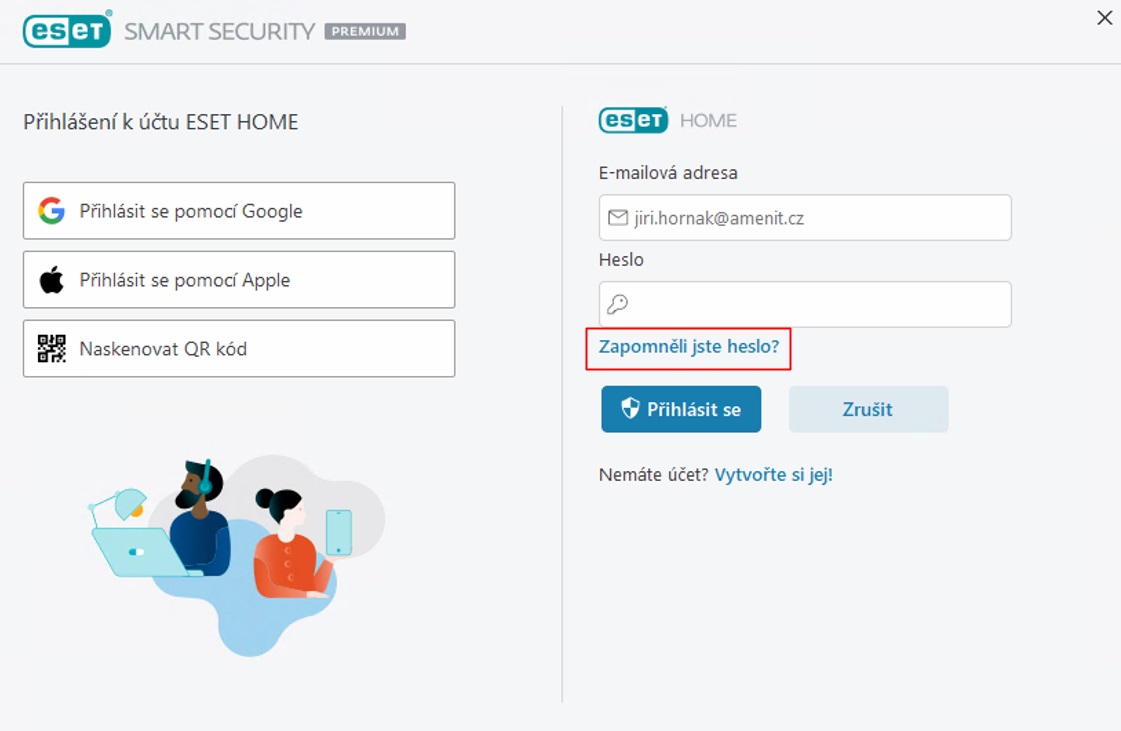
Task: Click the key icon in password field
Action: [618, 304]
